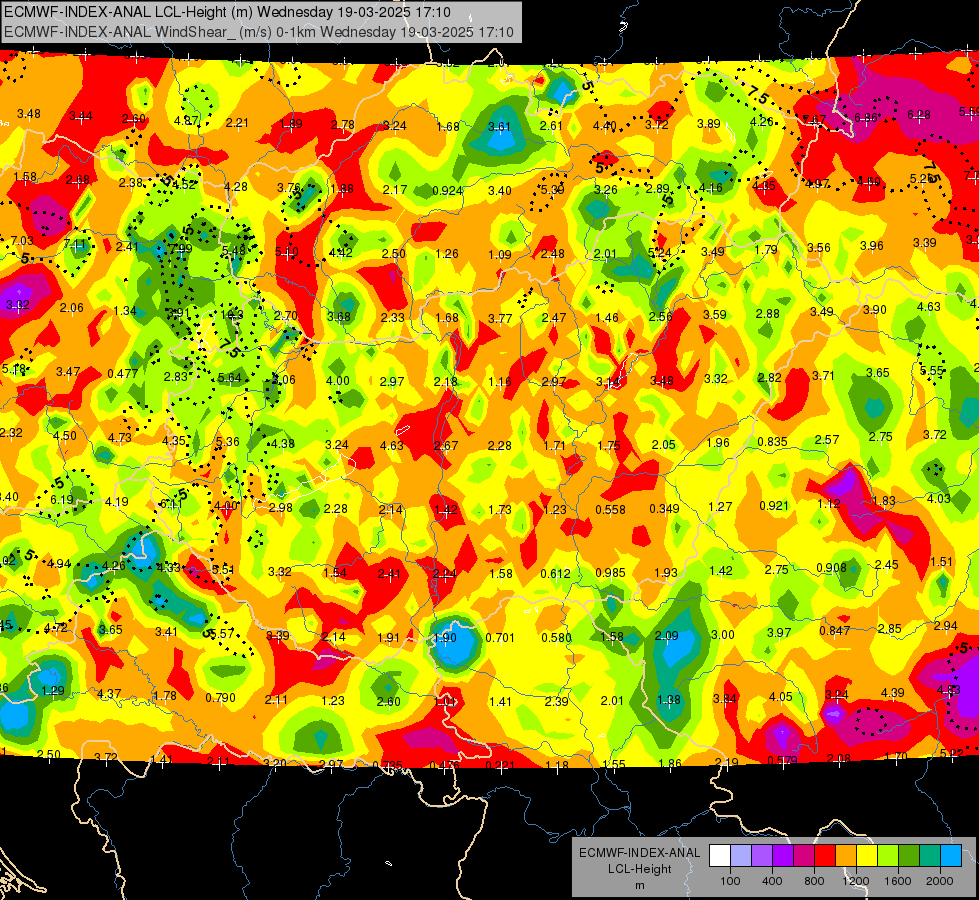
Task: Click the wind shear value 0.790
Action: 220,697
